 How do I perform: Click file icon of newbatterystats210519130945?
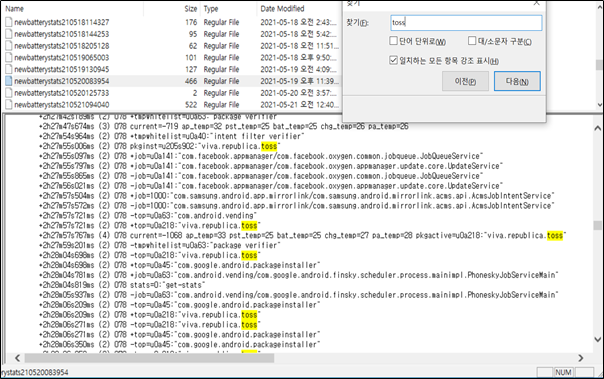pyautogui.click(x=9, y=69)
